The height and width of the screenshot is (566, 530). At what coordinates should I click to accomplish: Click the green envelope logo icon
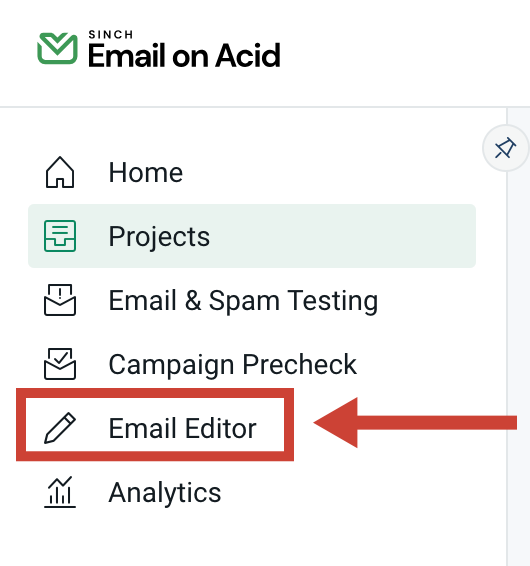point(57,48)
